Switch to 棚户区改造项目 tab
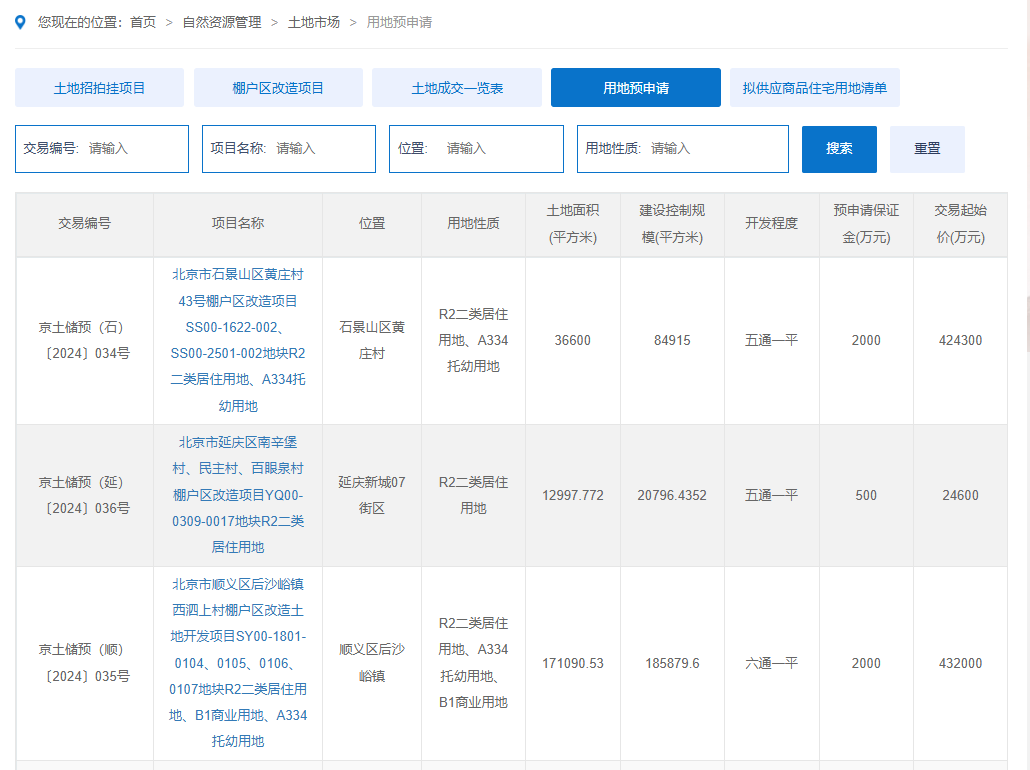Image resolution: width=1030 pixels, height=770 pixels. click(278, 88)
